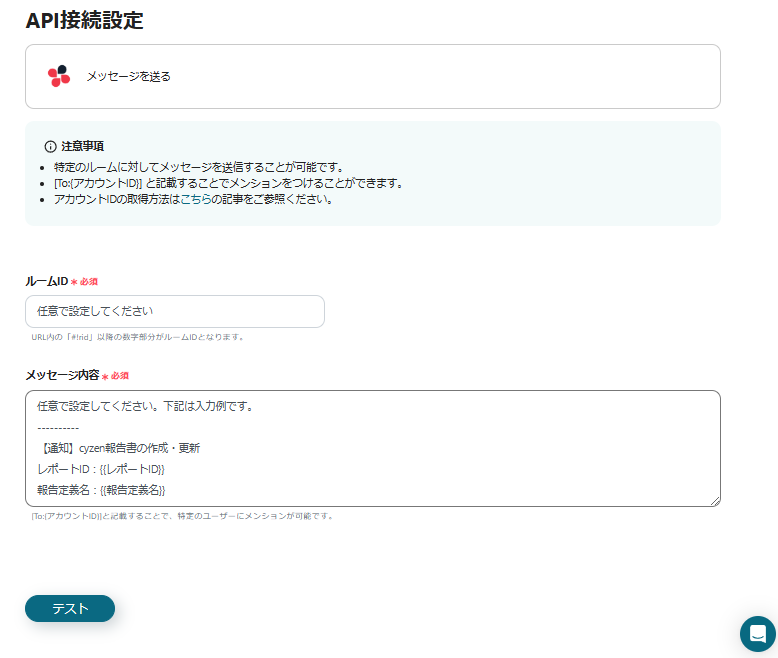This screenshot has height=658, width=778.
Task: Click the hint about URL内の「#!rid」
Action: point(137,337)
